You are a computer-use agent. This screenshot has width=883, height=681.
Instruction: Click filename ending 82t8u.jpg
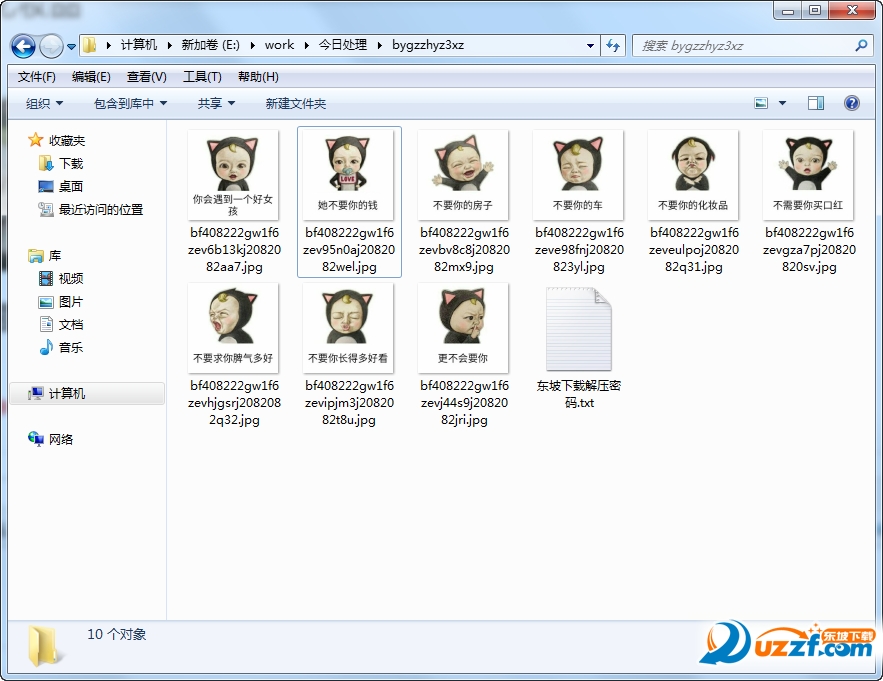(349, 403)
